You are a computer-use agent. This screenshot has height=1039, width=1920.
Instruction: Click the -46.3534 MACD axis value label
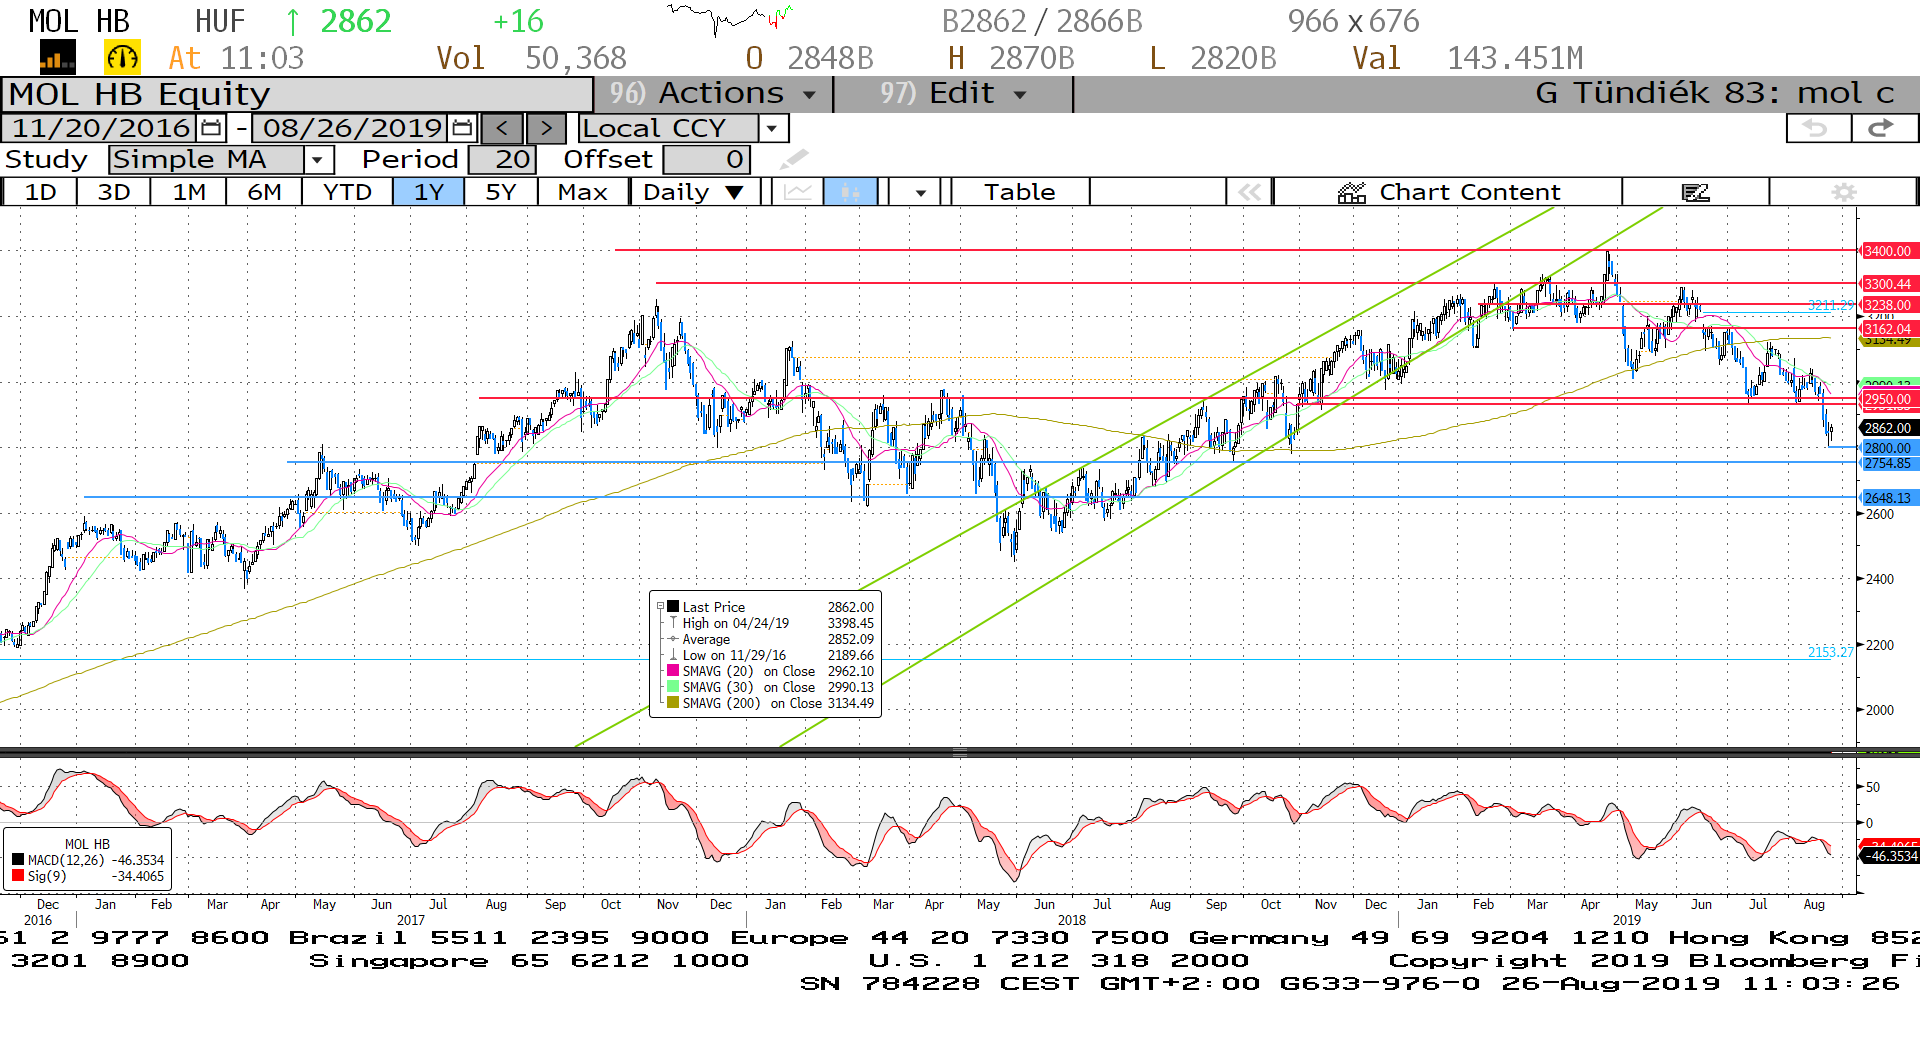[x=1889, y=856]
